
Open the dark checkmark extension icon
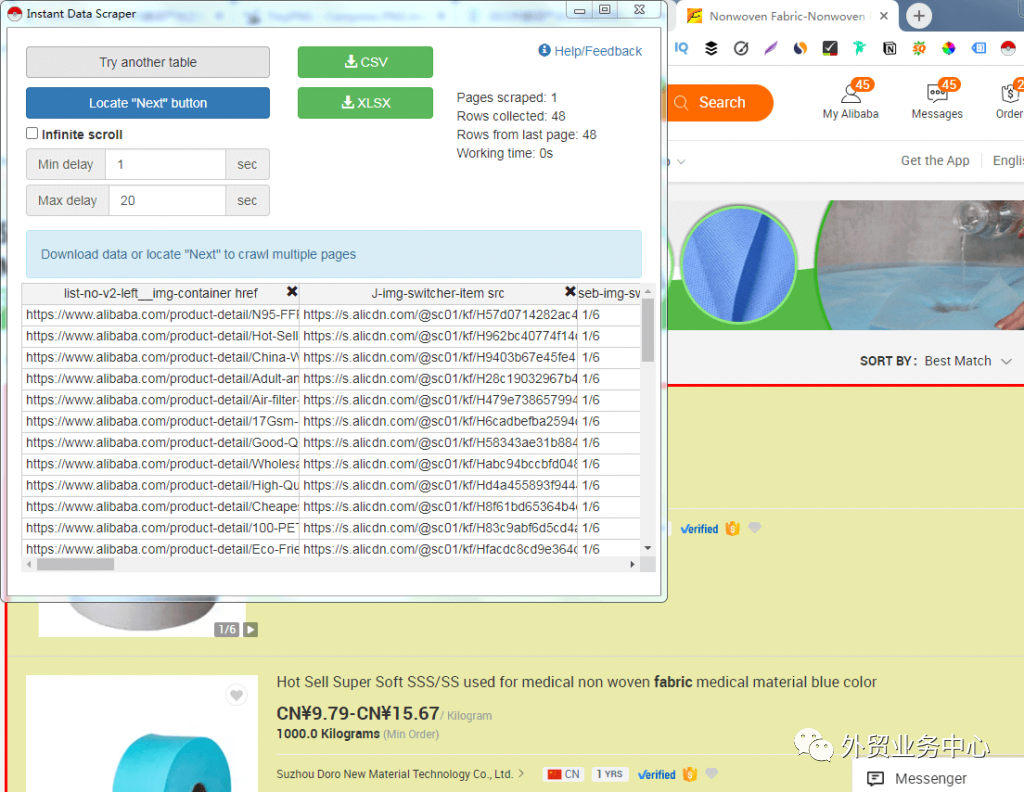tap(830, 48)
